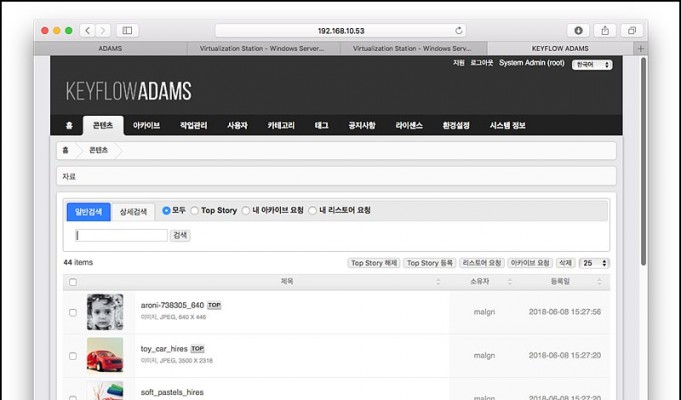Check the box for toy_car_hires row
The width and height of the screenshot is (681, 400).
click(x=73, y=356)
